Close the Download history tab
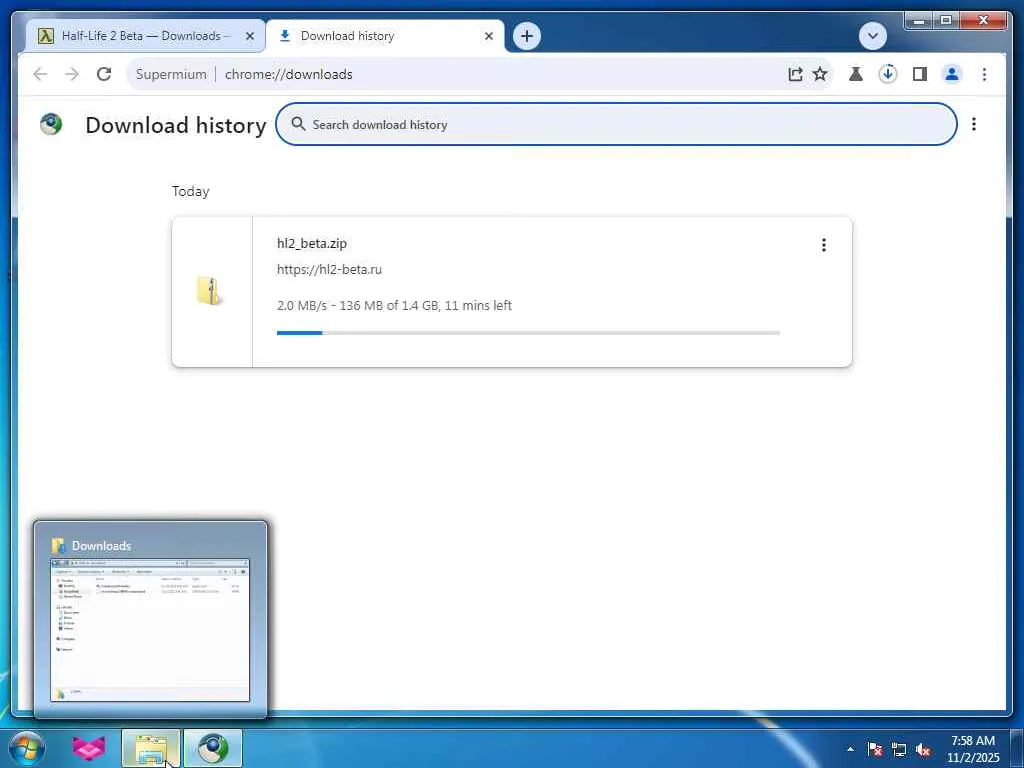 [488, 36]
